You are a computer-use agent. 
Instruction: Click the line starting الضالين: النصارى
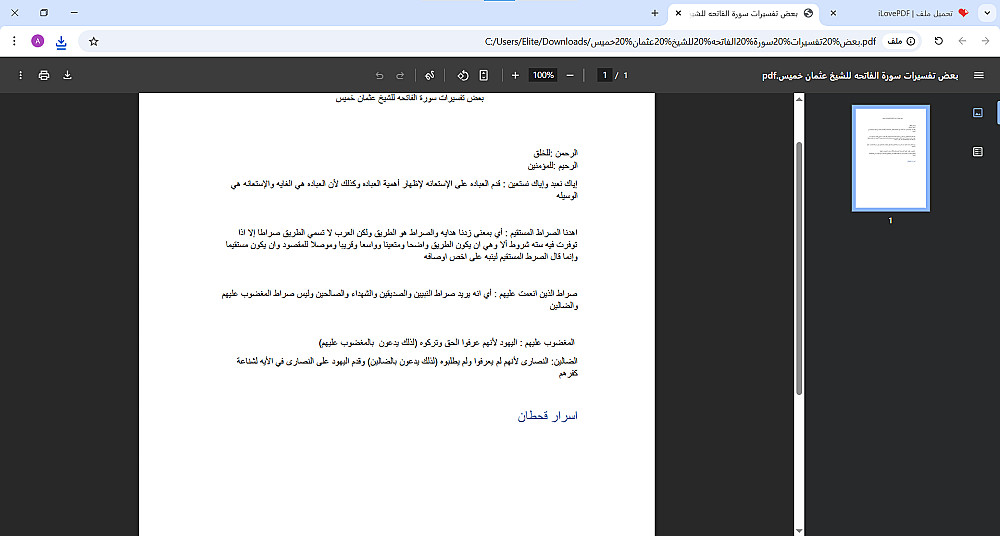[x=407, y=368]
